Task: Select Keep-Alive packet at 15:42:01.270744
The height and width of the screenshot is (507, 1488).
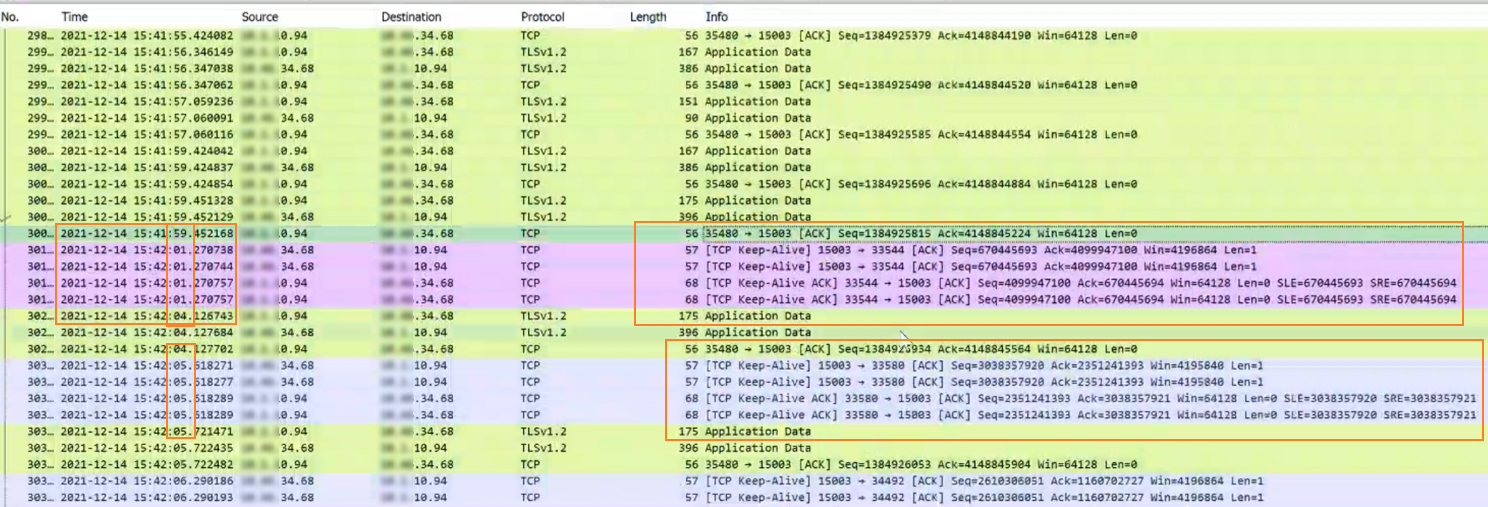Action: [744, 266]
